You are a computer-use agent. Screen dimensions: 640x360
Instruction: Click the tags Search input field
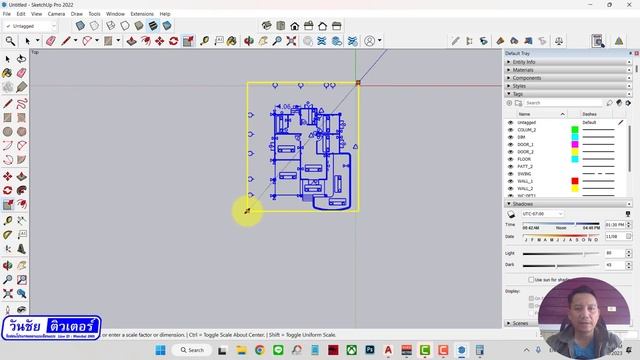(x=563, y=103)
